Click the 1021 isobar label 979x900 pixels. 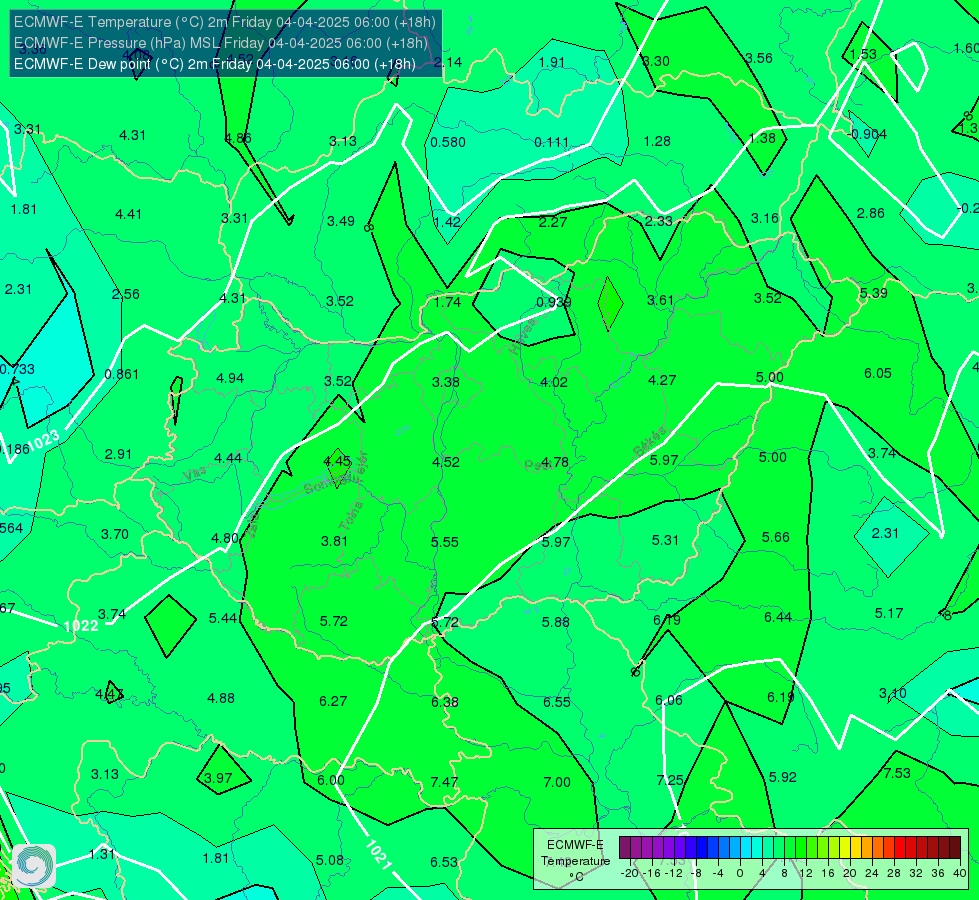click(x=378, y=855)
